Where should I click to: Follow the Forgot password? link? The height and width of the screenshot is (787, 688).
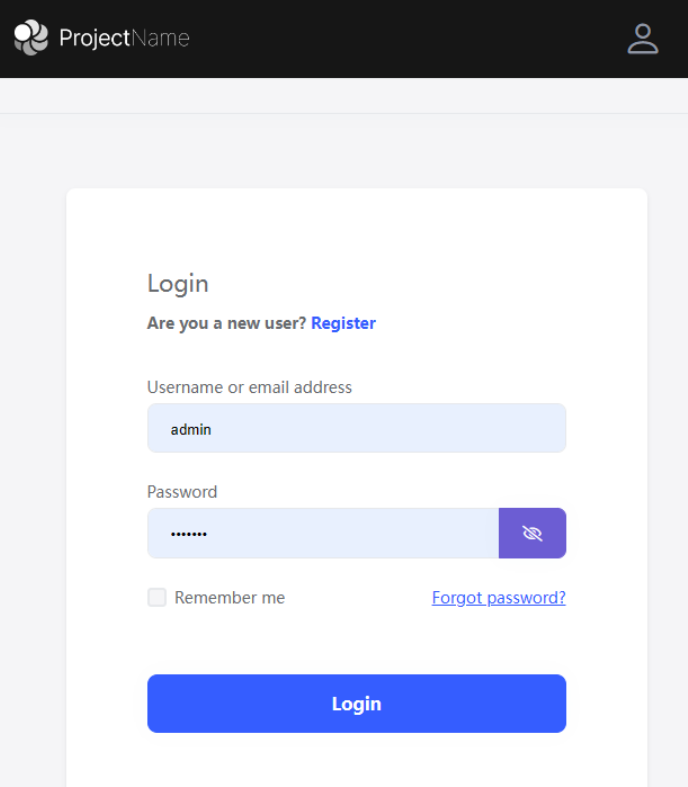click(499, 597)
